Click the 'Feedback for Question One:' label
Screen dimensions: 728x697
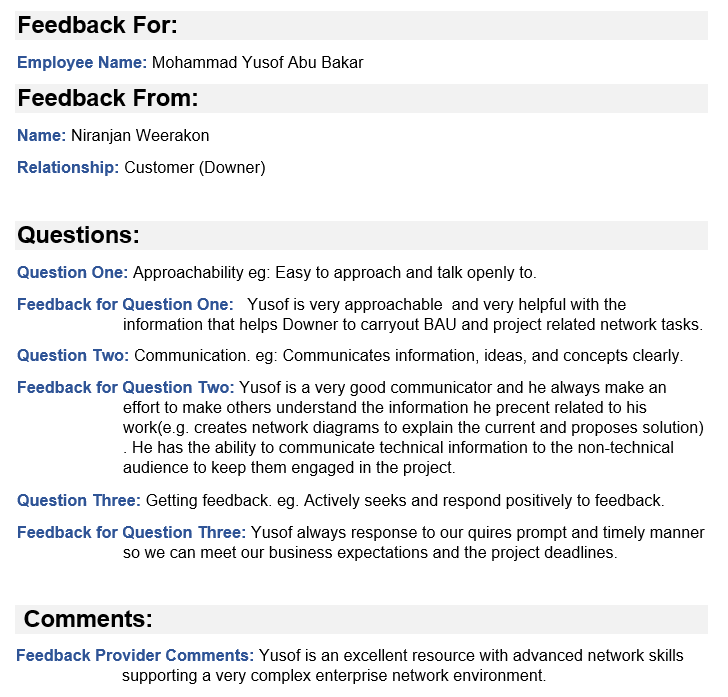[125, 305]
